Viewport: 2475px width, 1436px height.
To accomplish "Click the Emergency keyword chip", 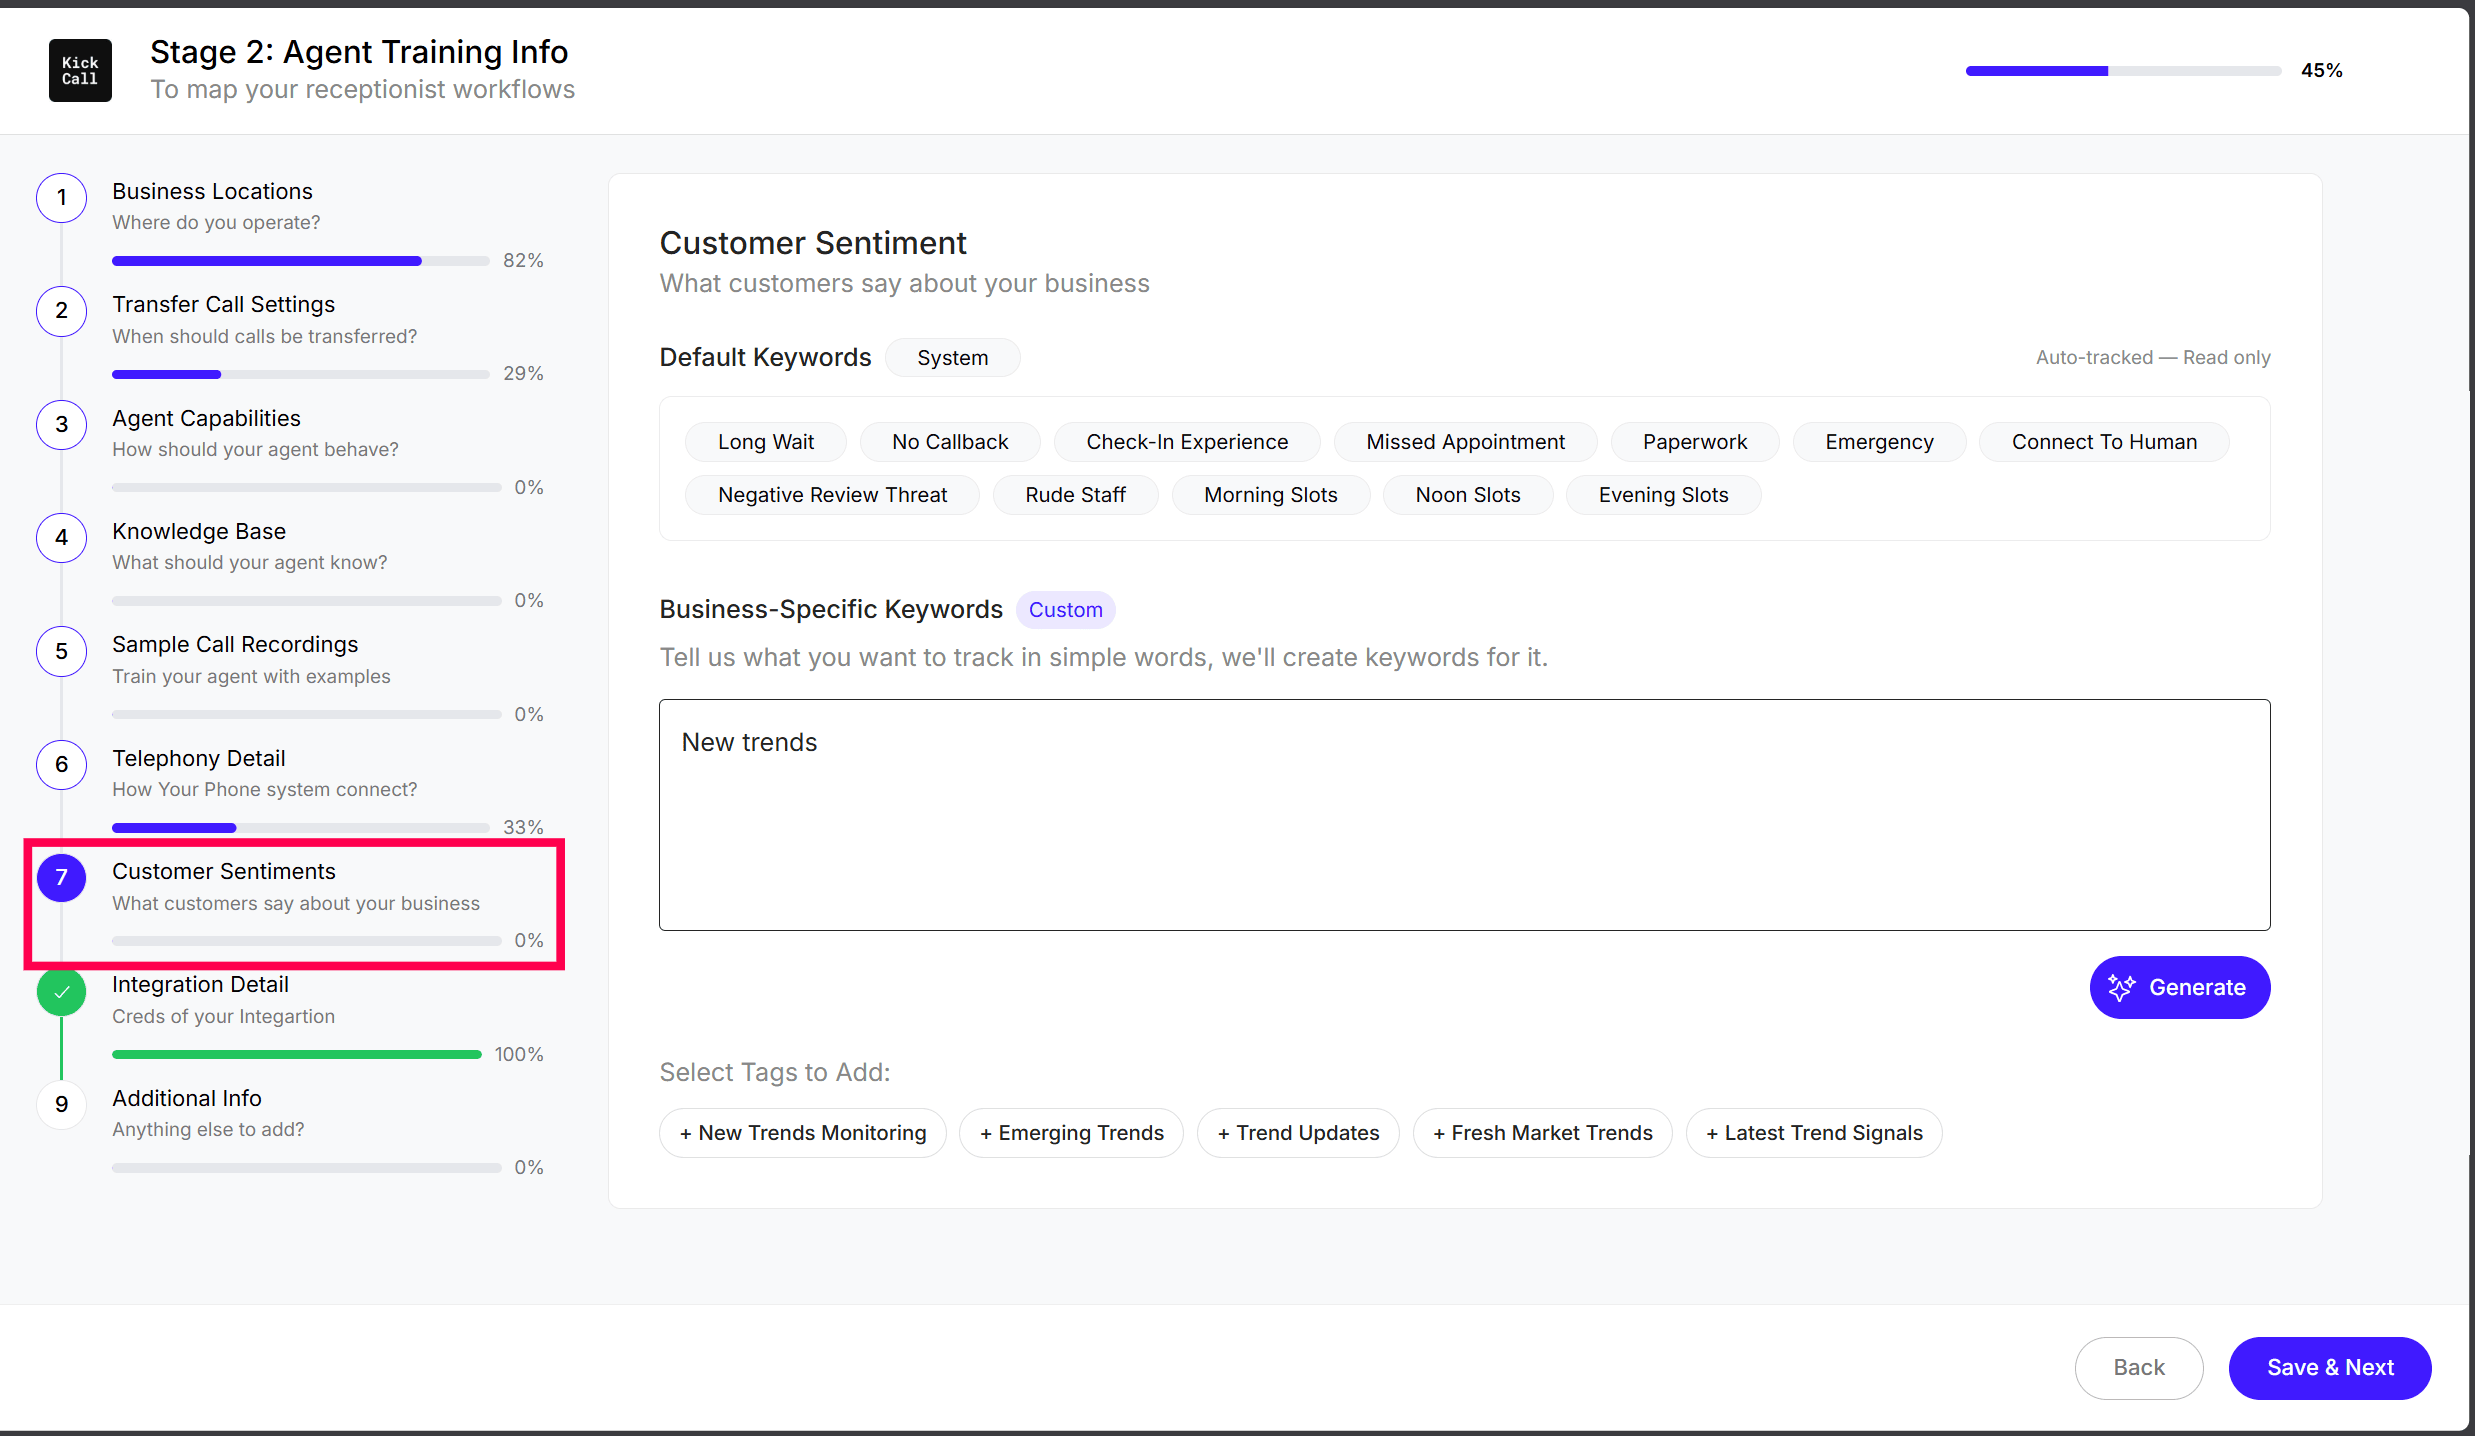I will click(1879, 442).
